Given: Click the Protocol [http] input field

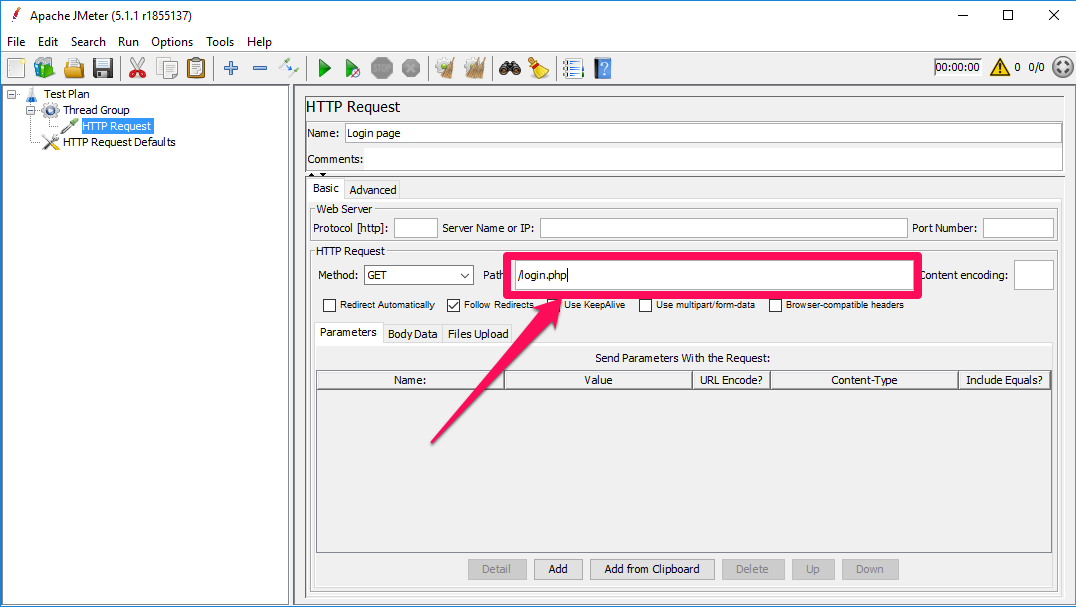Looking at the screenshot, I should [416, 228].
